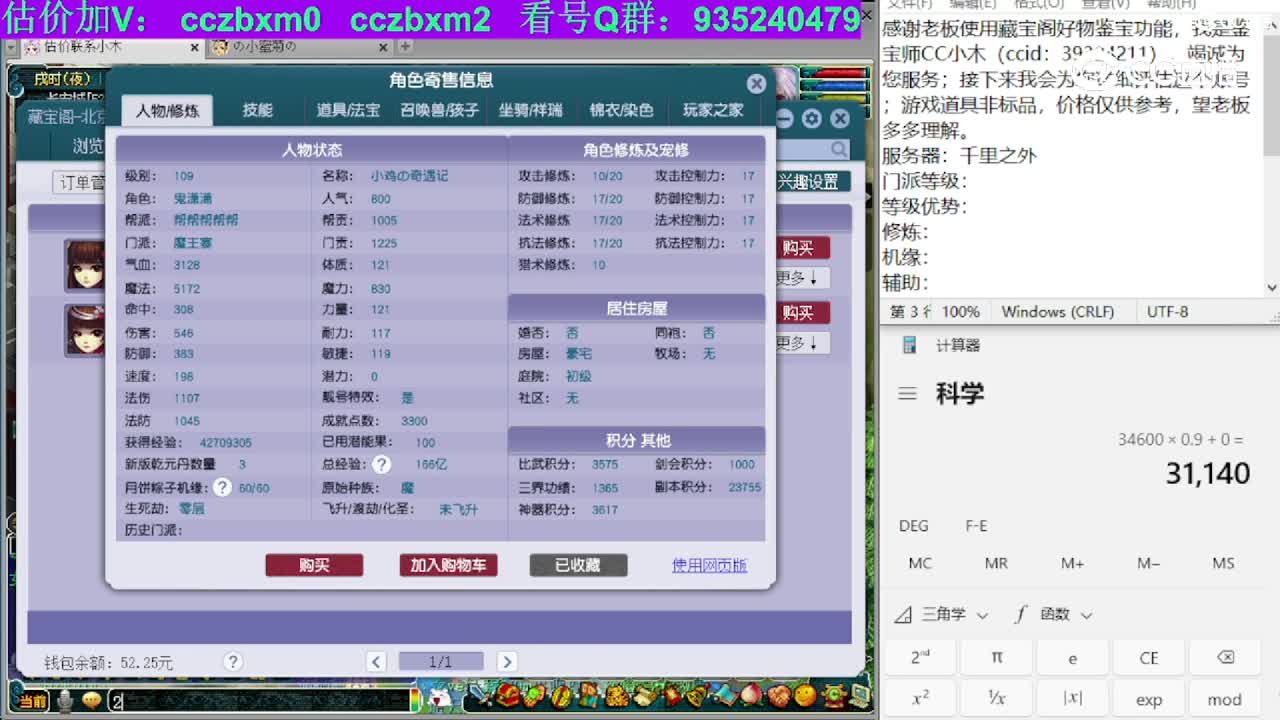Switch to 坐骑/祥瑞 tab
The width and height of the screenshot is (1280, 720).
click(x=530, y=111)
